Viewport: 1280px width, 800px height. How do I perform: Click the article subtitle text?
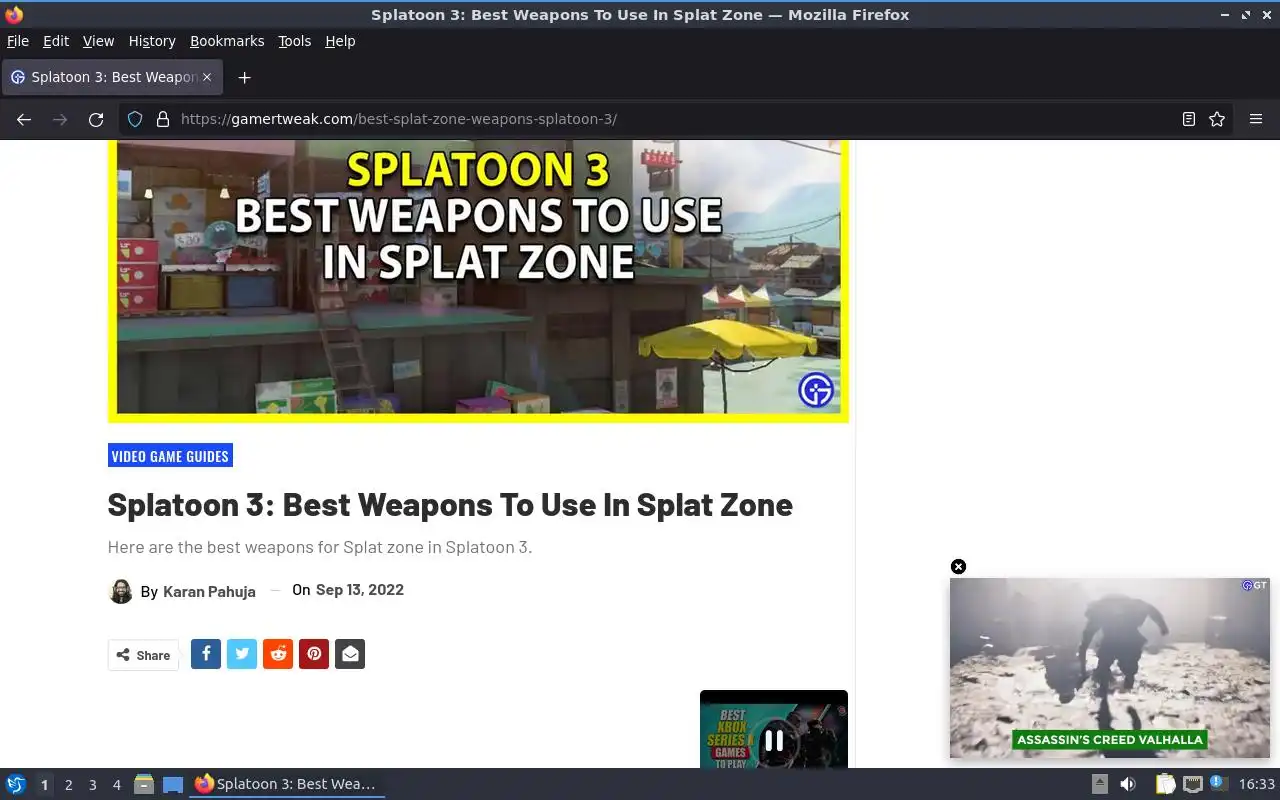[320, 547]
